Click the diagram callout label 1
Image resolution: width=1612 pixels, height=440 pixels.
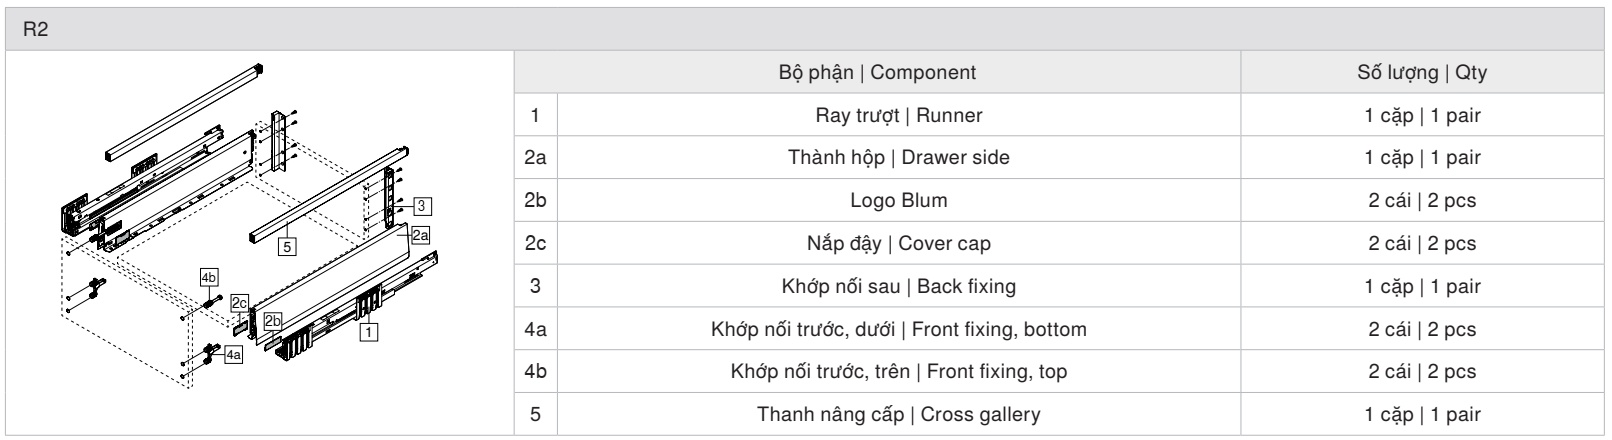click(x=368, y=329)
